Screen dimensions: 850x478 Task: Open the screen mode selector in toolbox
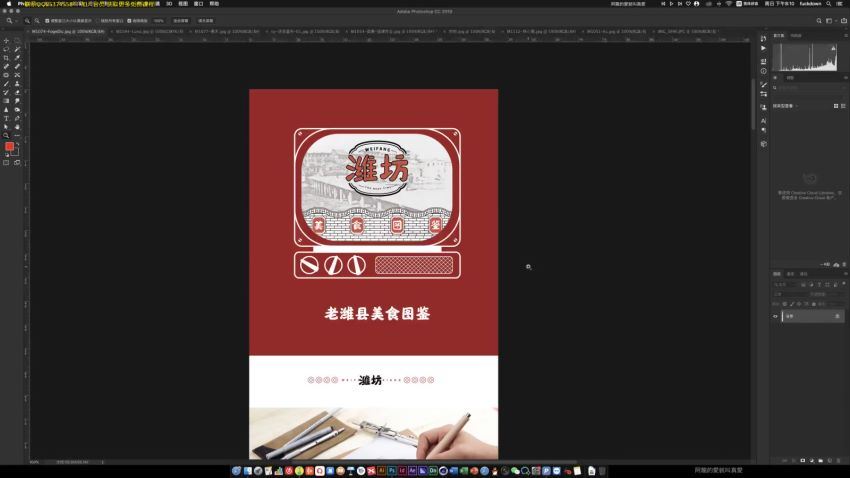coord(17,163)
